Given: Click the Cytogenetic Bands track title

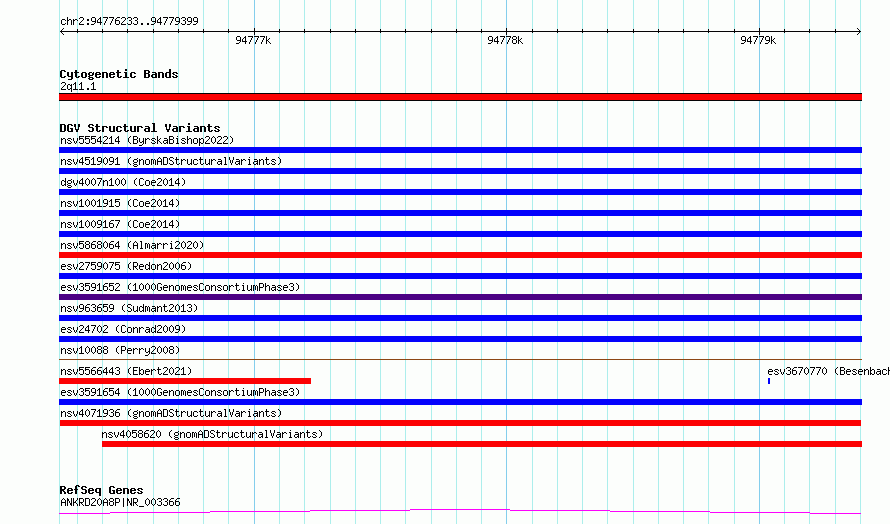Looking at the screenshot, I should coord(119,74).
